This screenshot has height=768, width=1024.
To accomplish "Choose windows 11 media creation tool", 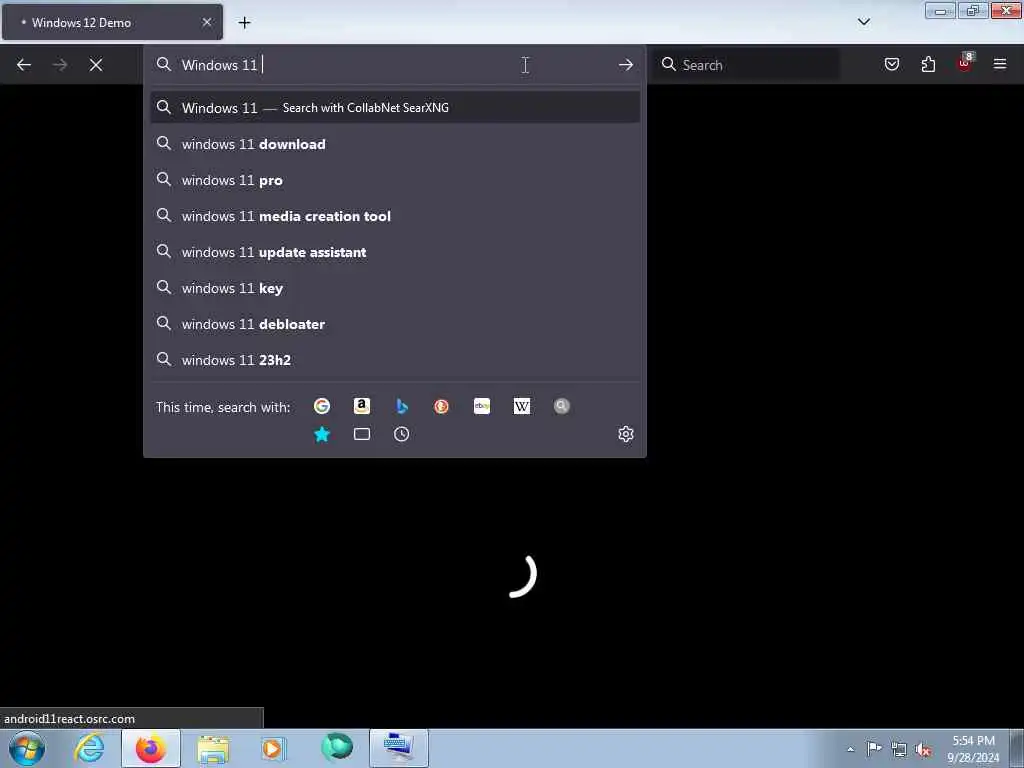I will click(395, 216).
